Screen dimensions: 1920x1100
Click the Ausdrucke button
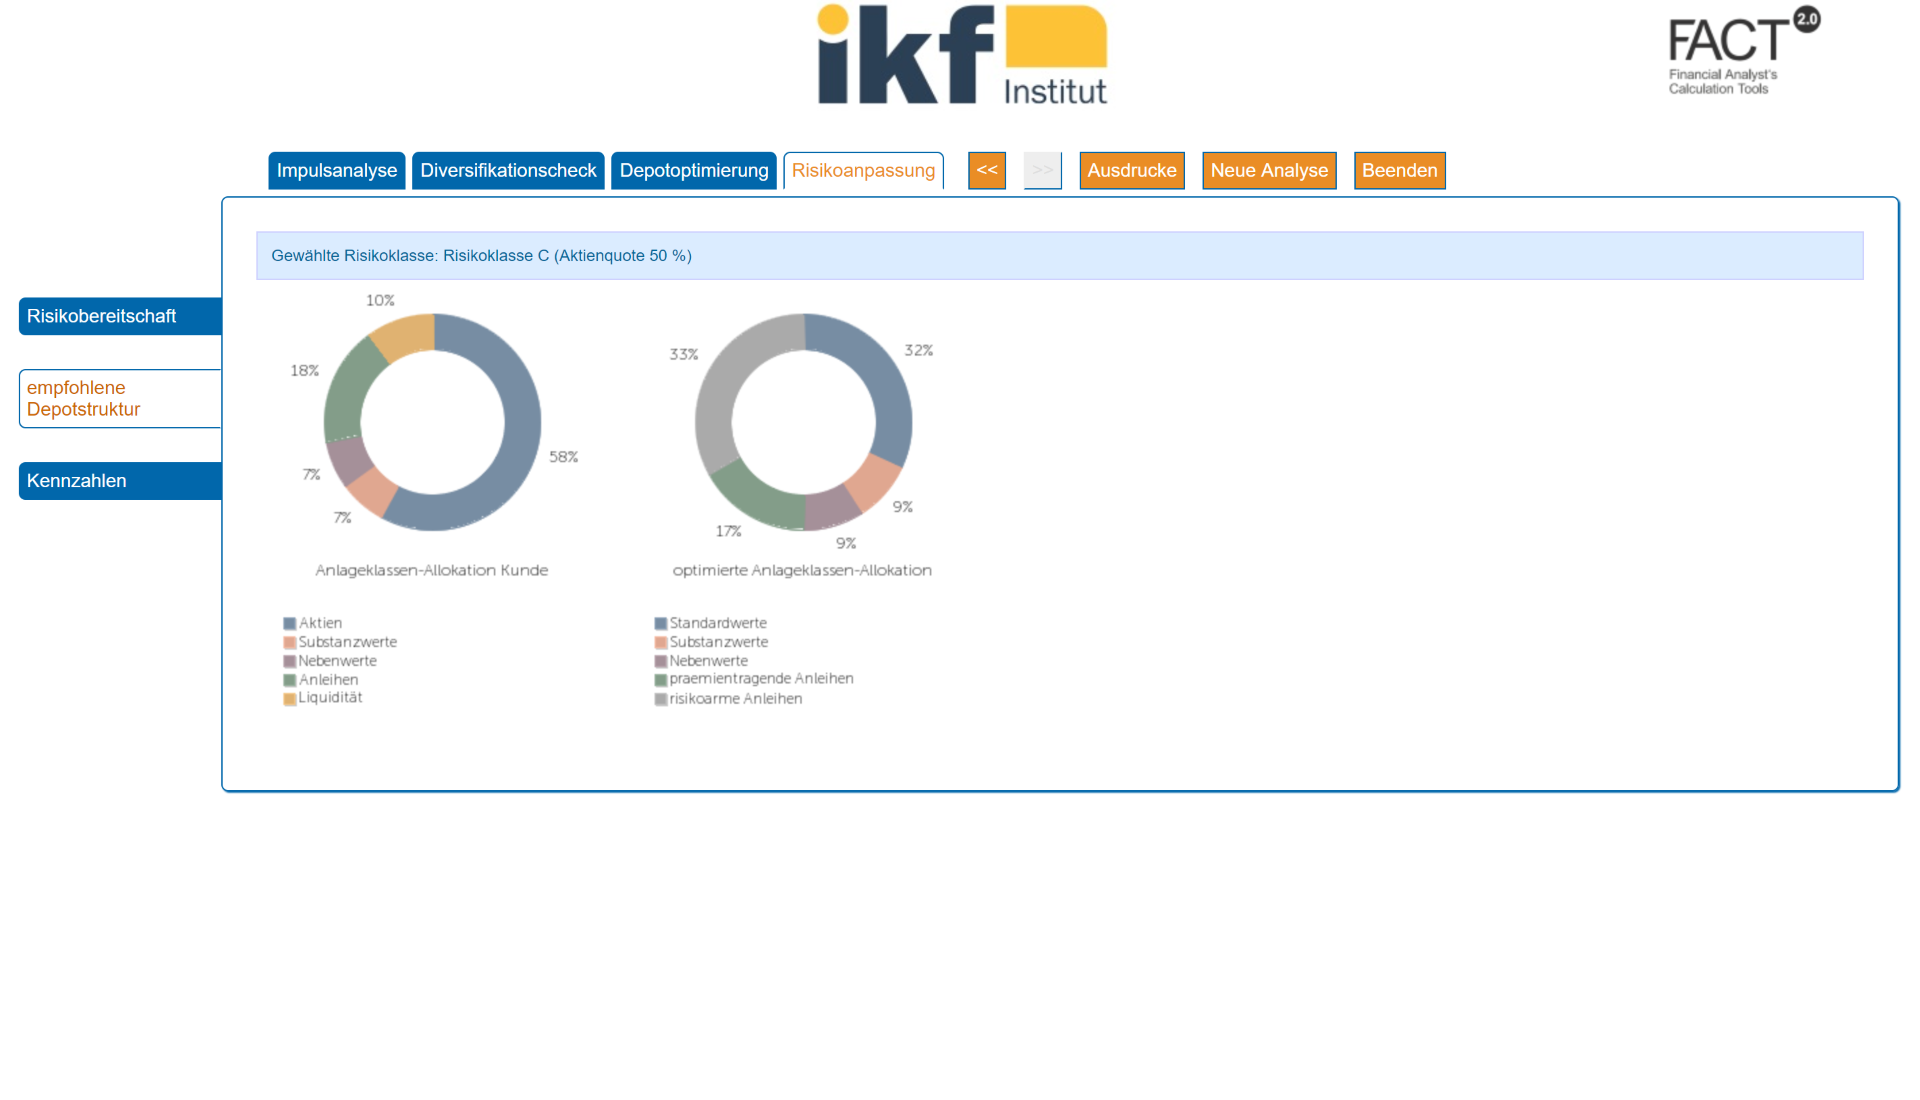click(1131, 171)
